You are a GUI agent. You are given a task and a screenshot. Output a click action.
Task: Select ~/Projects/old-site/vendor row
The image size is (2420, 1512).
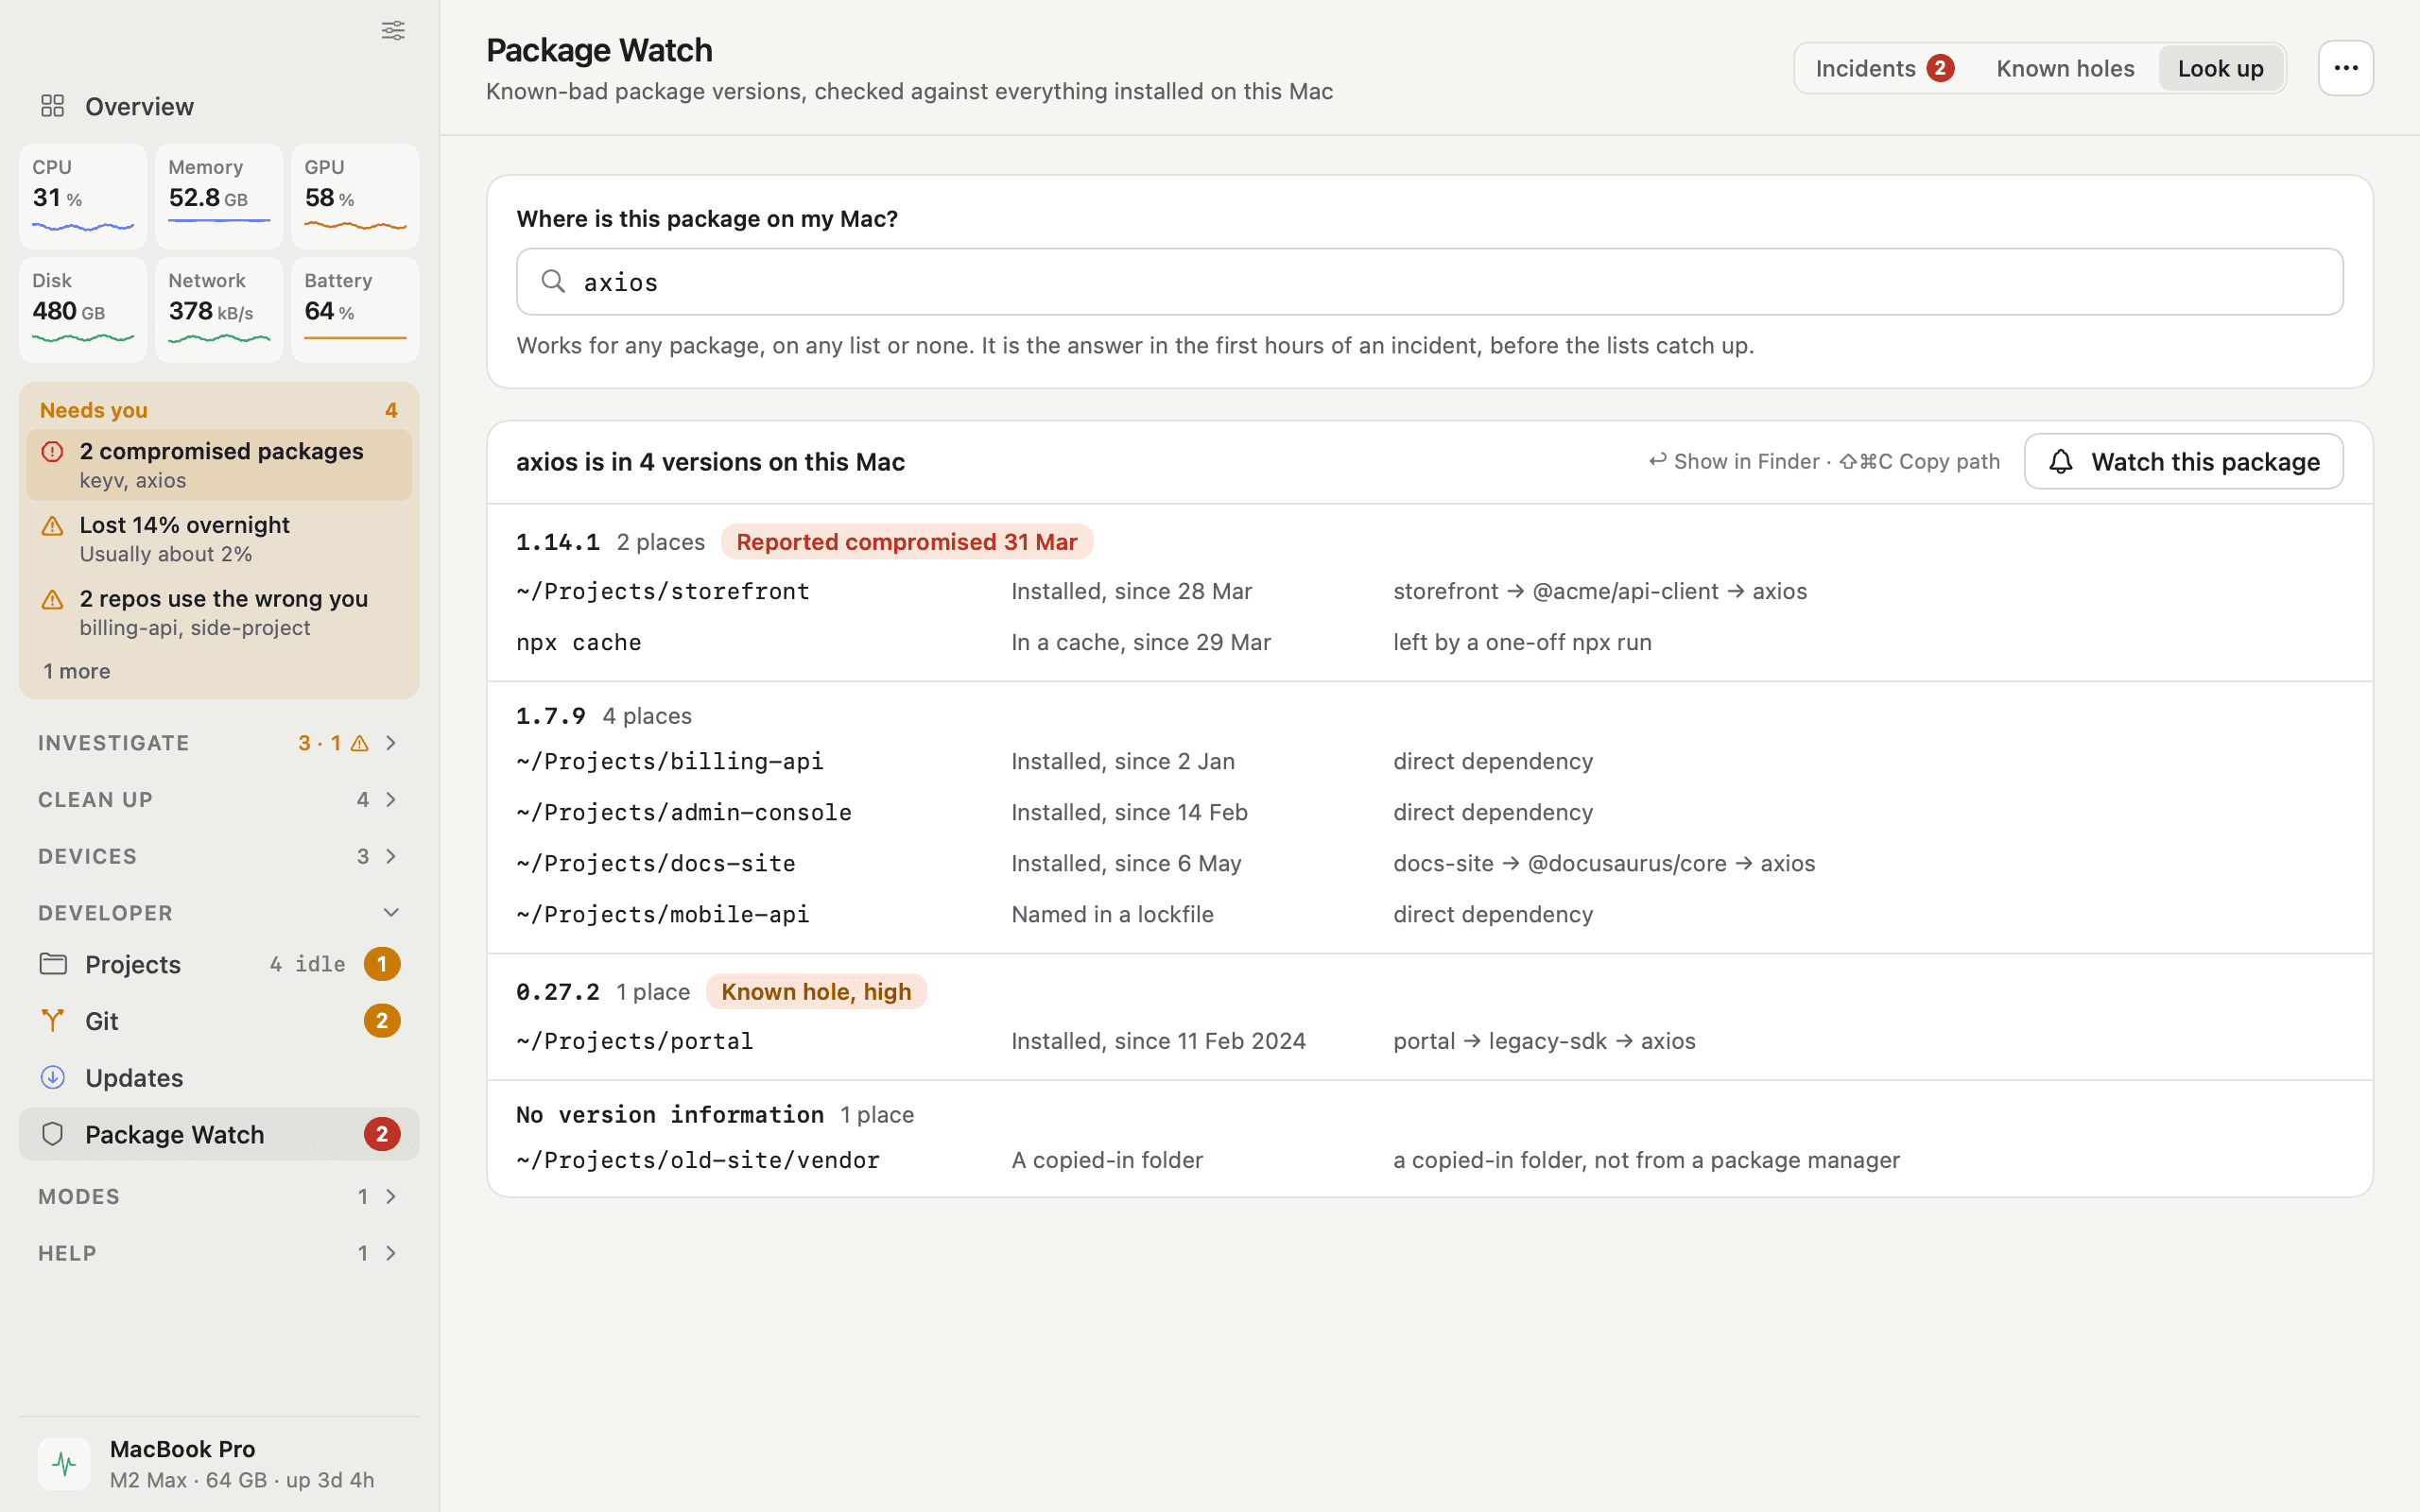coord(1430,1160)
